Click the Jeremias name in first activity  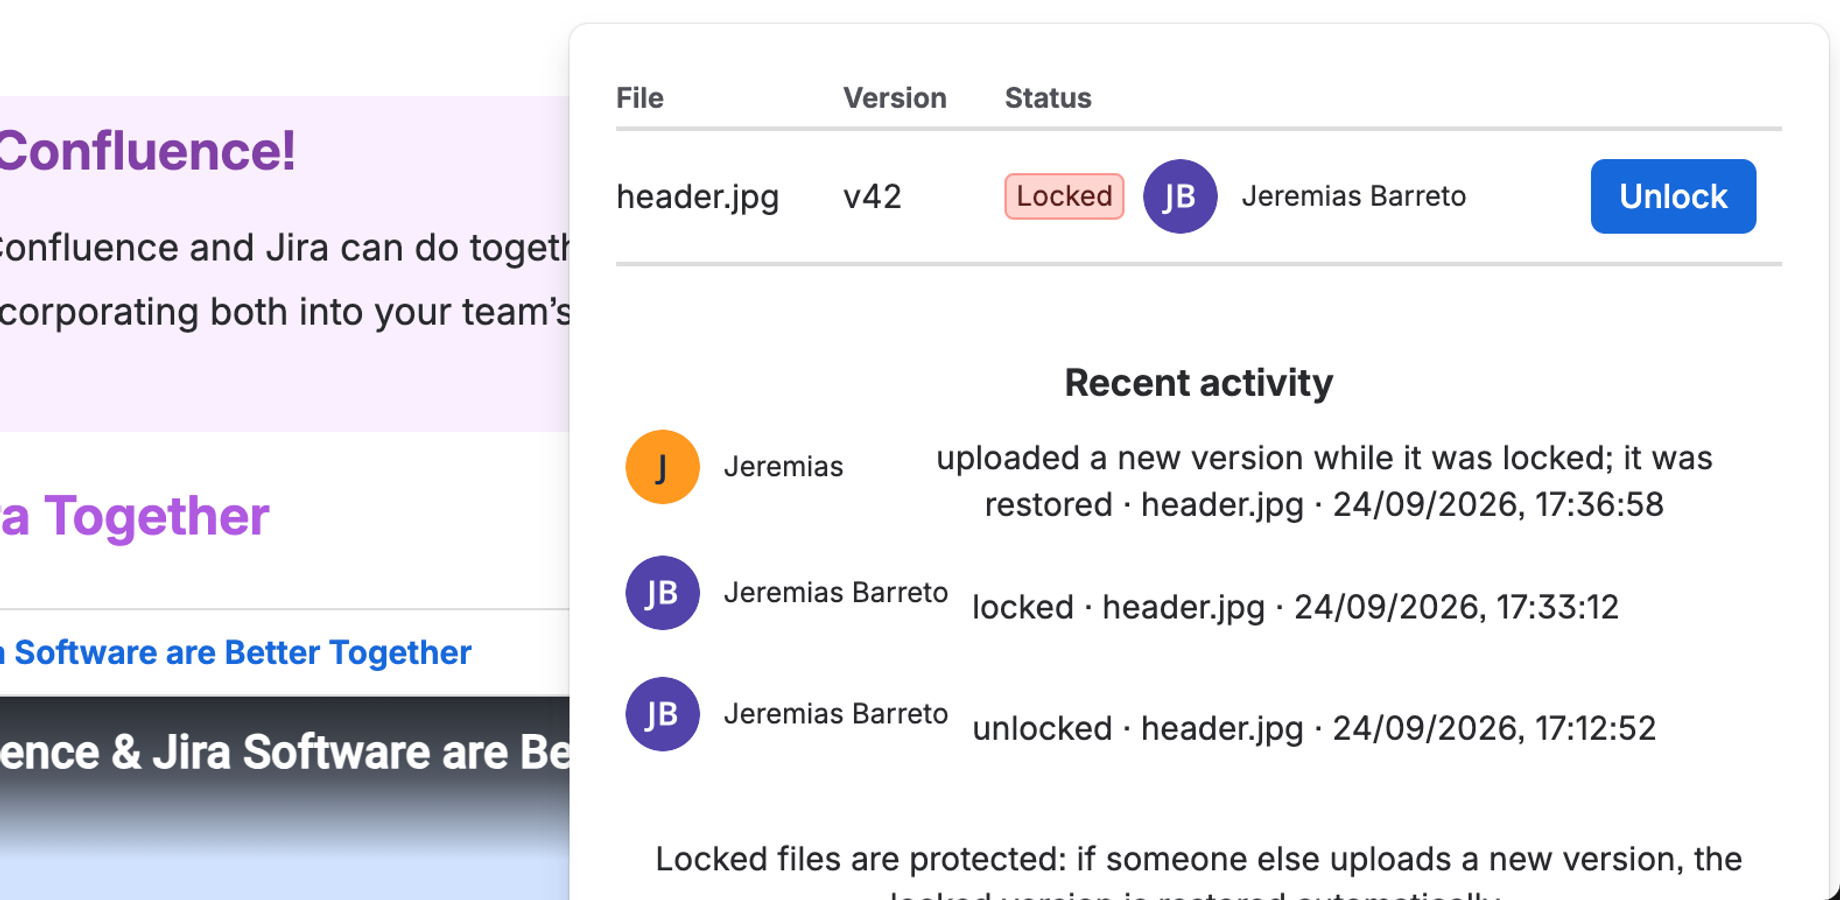(784, 467)
